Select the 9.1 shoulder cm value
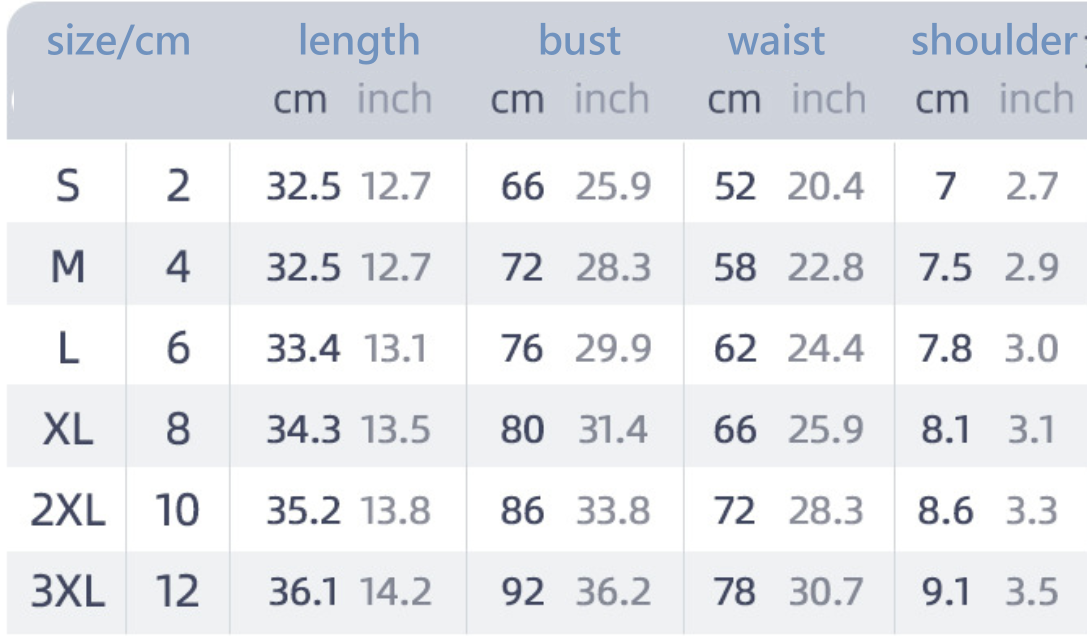Viewport: 1087px width, 636px height. click(x=946, y=592)
